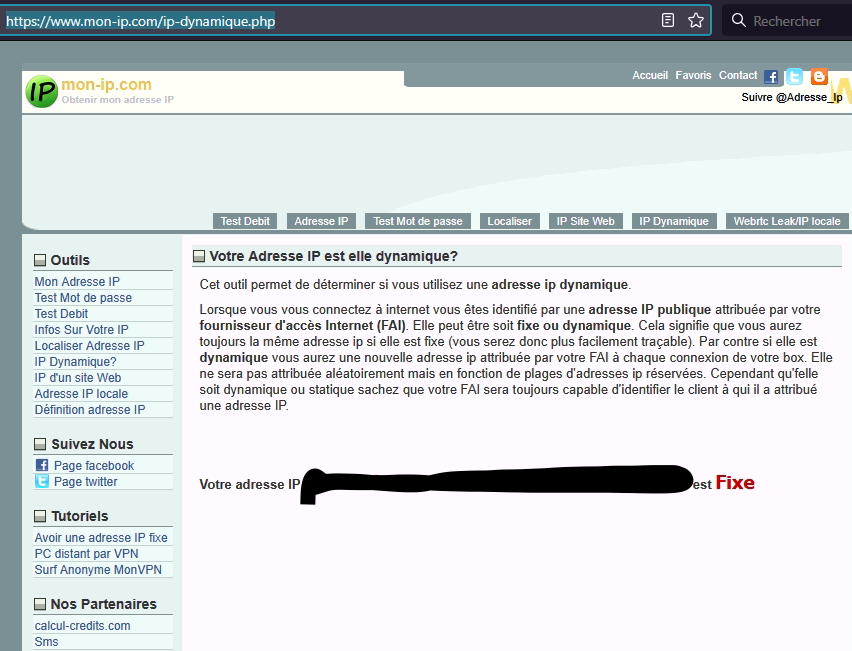Image resolution: width=852 pixels, height=651 pixels.
Task: Click the search magnifier icon
Action: tap(738, 20)
